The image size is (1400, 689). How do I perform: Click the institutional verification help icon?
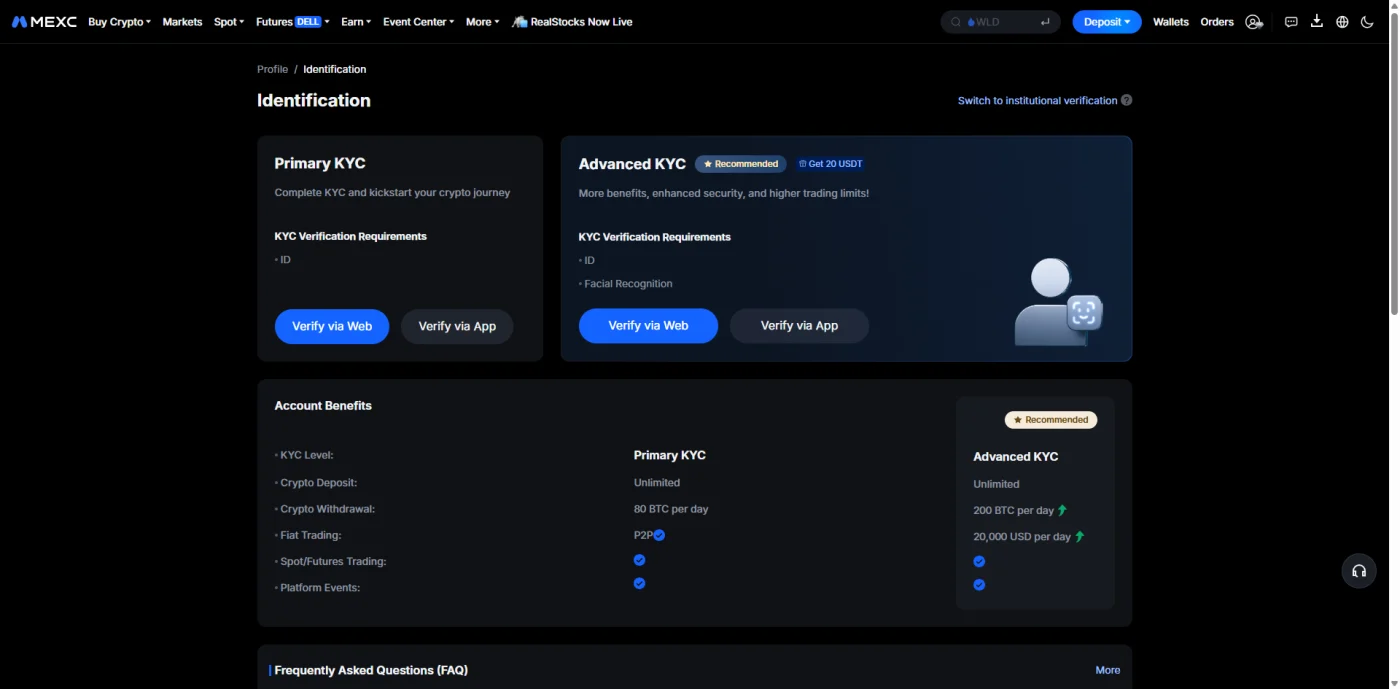(1127, 100)
